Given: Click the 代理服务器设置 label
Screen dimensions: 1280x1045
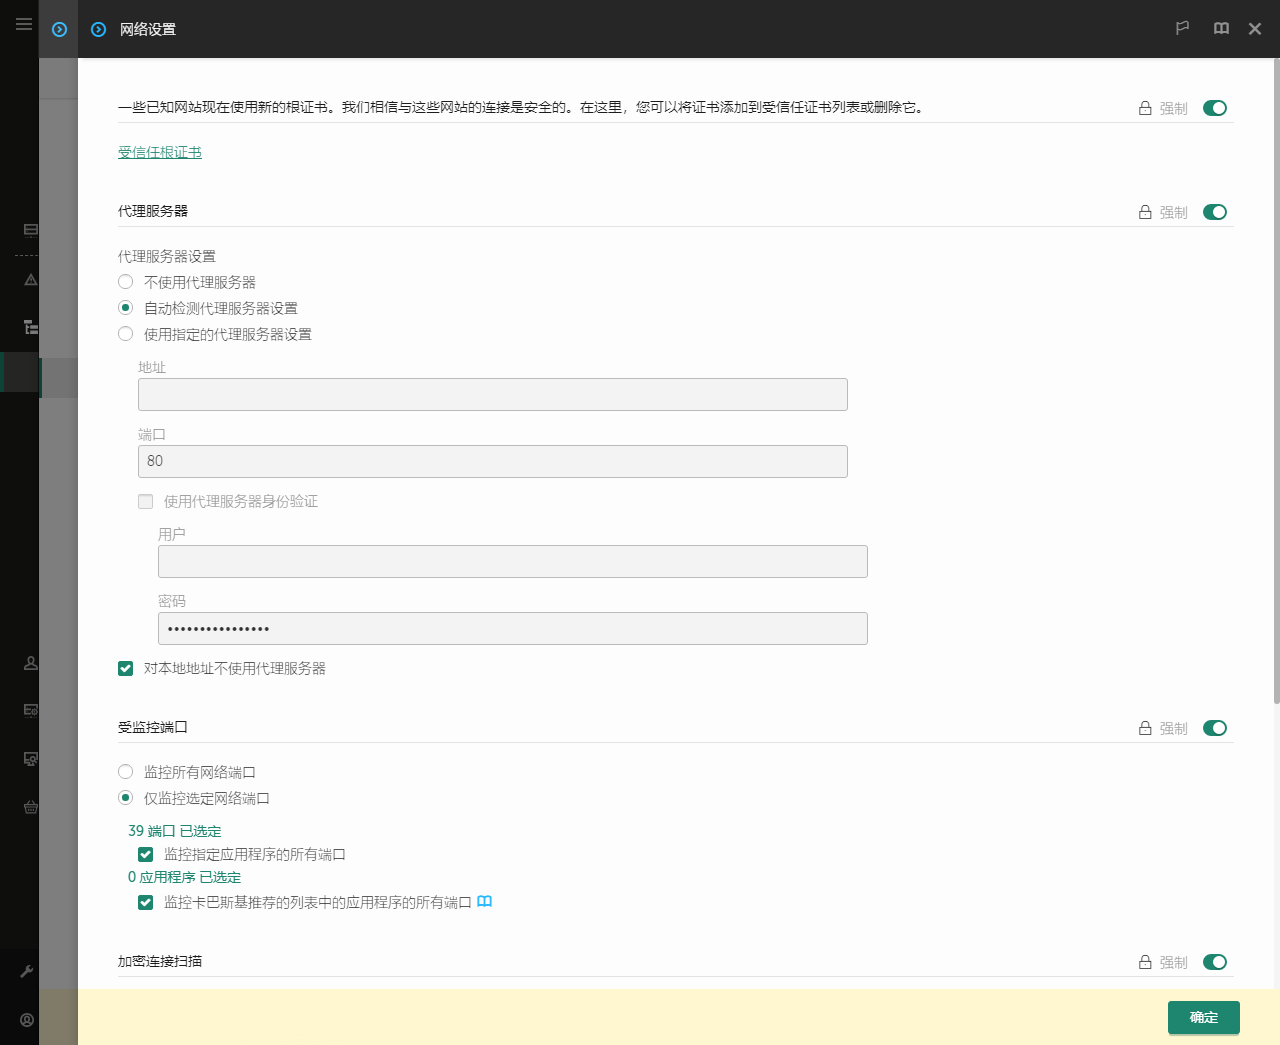Looking at the screenshot, I should tap(167, 256).
